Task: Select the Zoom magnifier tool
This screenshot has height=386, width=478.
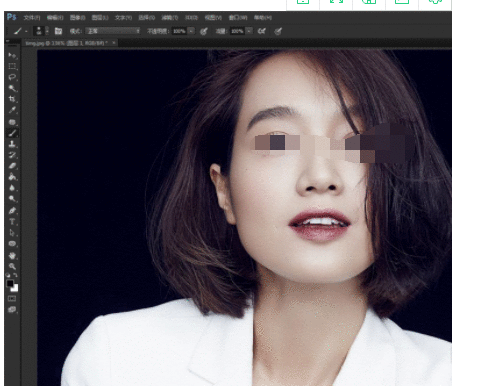Action: (x=12, y=266)
